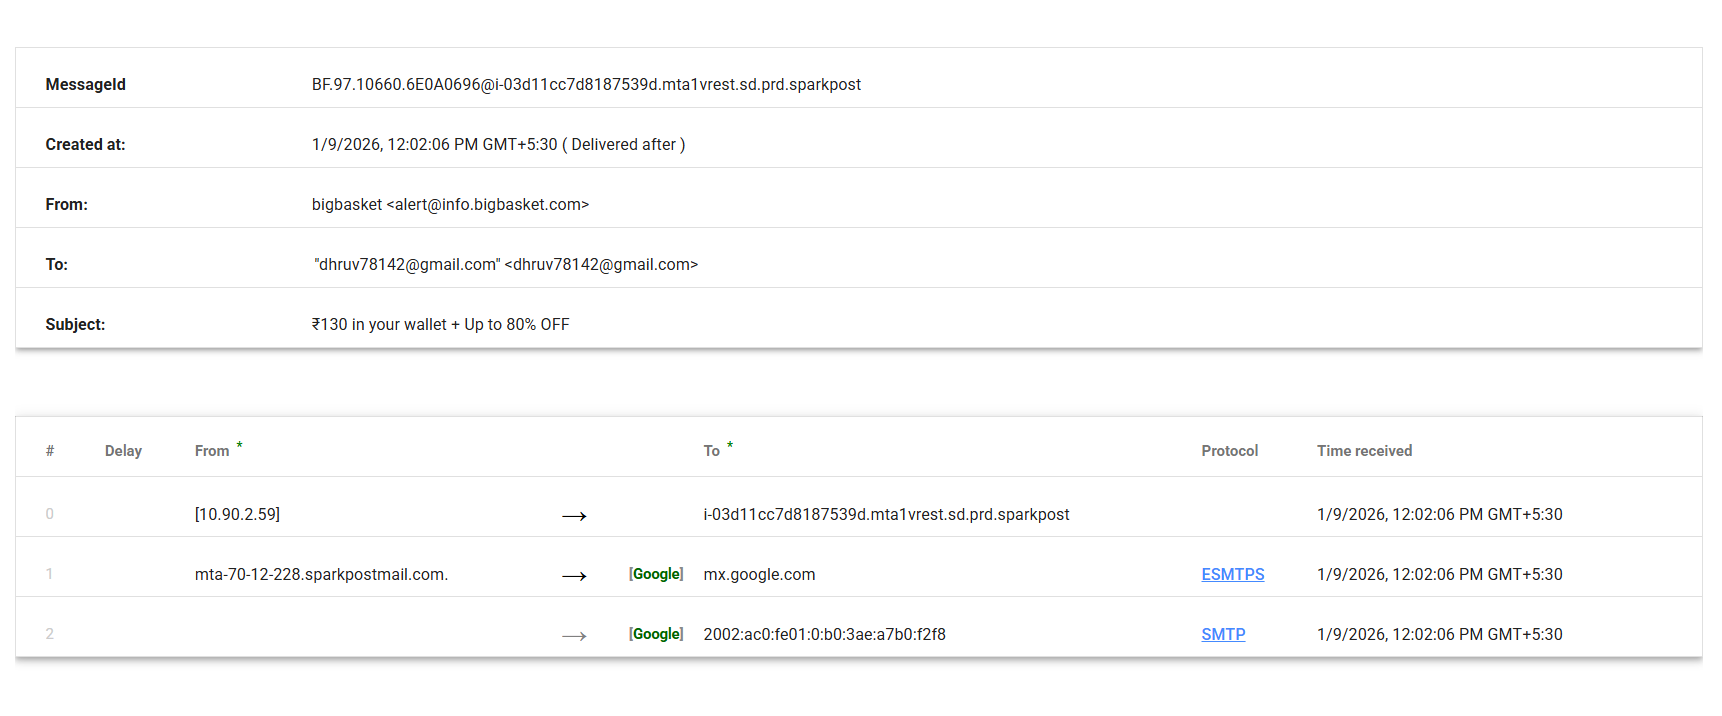Click the subject line about ₹130 wallet
Screen dimensions: 1722x716
(x=440, y=325)
